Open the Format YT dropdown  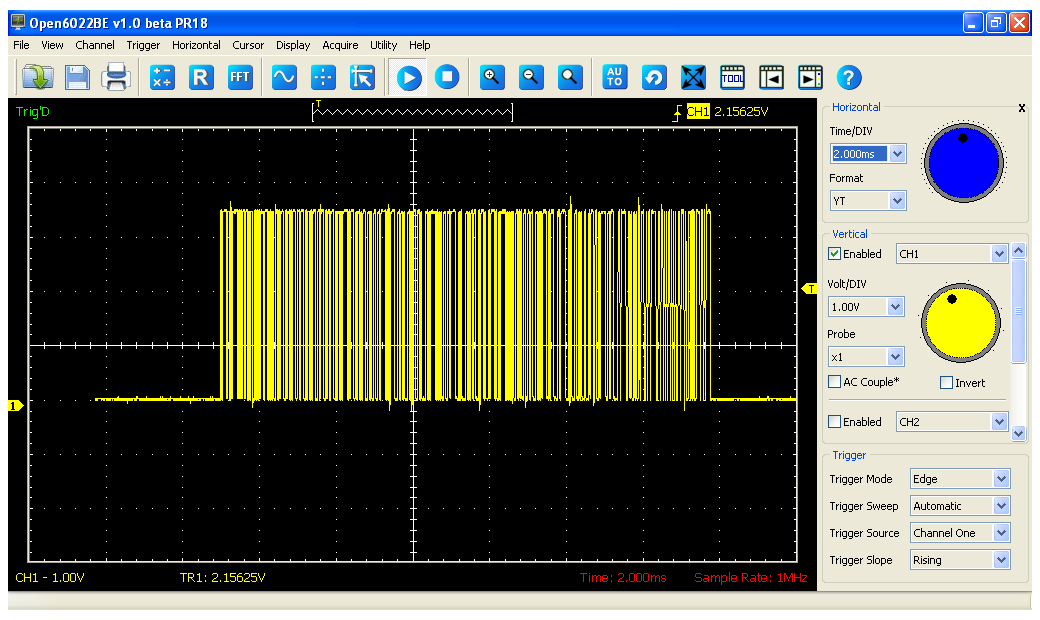tap(897, 200)
